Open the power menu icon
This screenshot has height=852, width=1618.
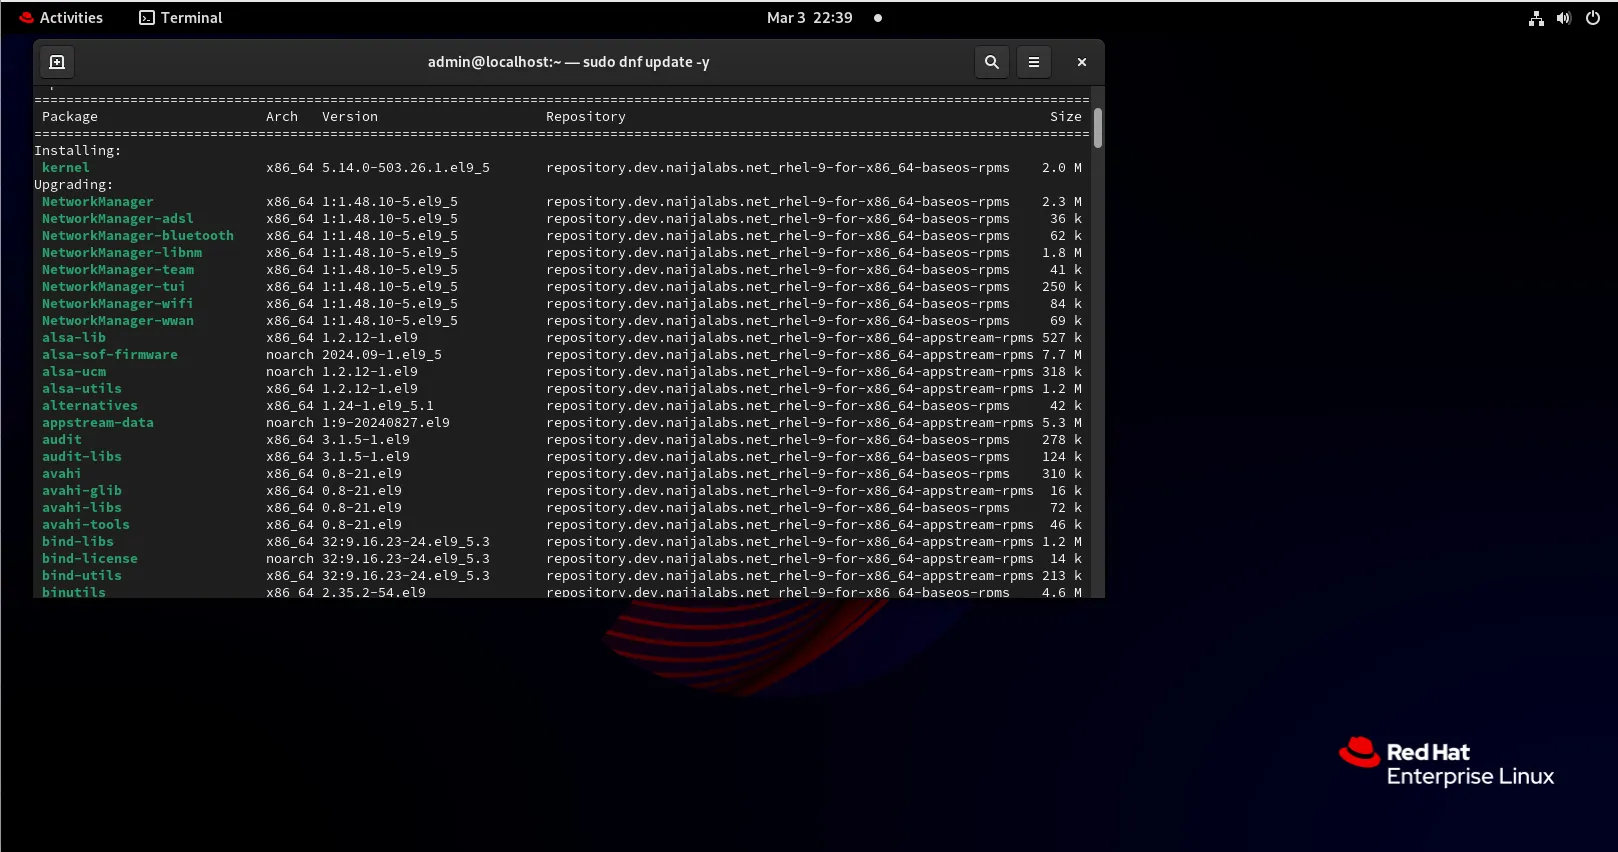click(1593, 18)
